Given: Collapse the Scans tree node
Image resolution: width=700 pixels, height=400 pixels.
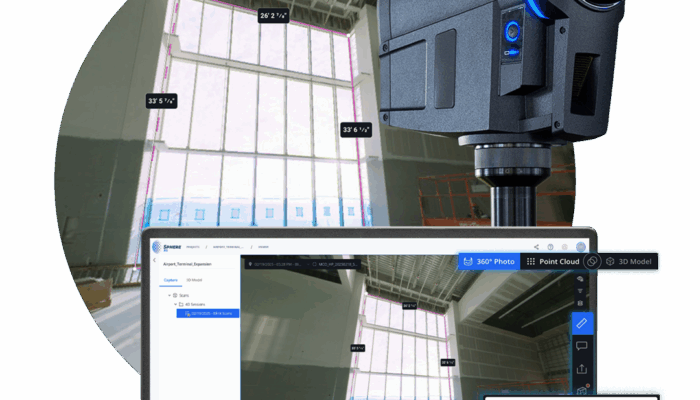Looking at the screenshot, I should (x=169, y=295).
